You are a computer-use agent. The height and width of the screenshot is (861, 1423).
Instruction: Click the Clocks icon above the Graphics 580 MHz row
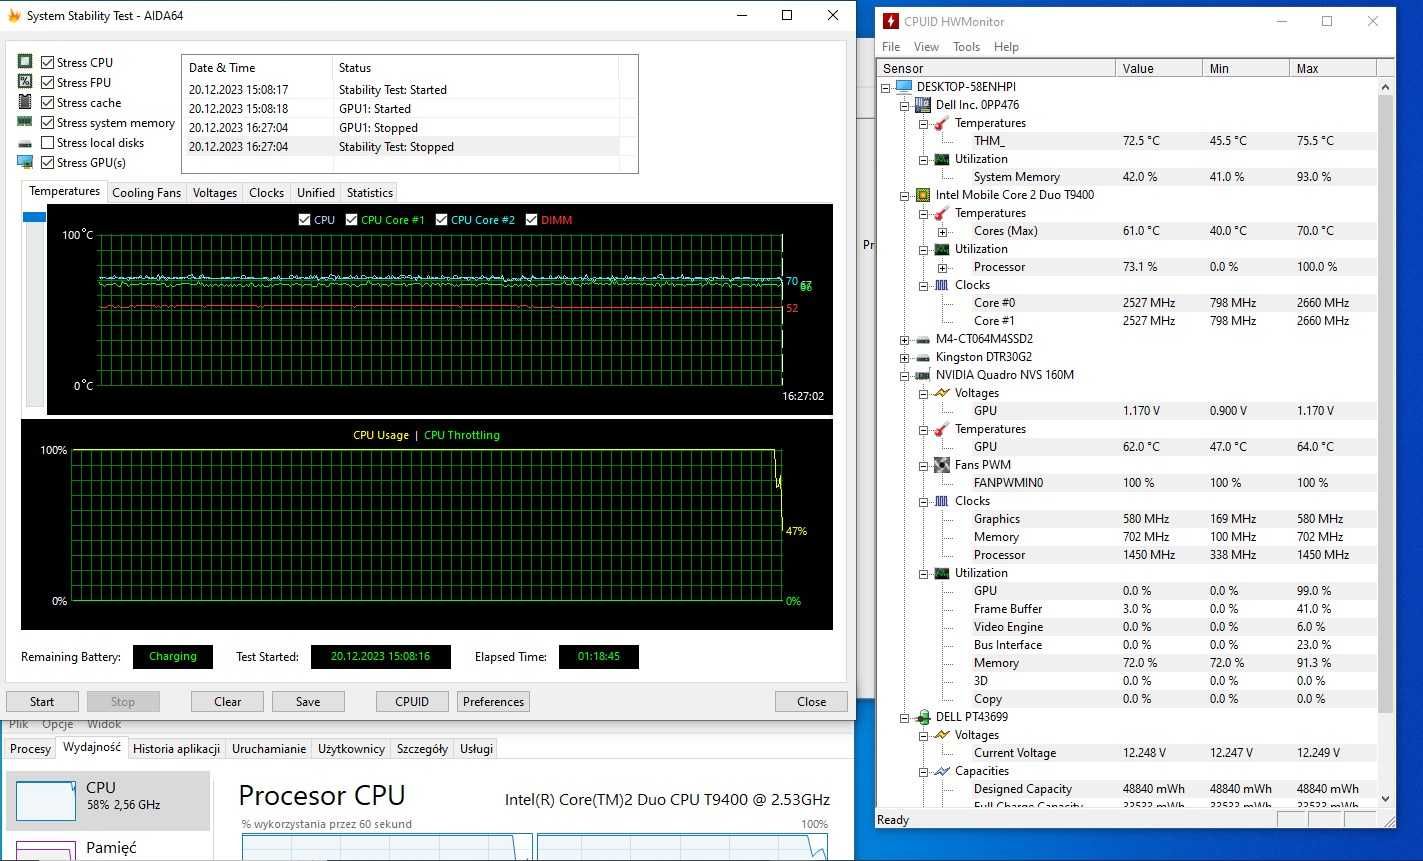click(941, 501)
